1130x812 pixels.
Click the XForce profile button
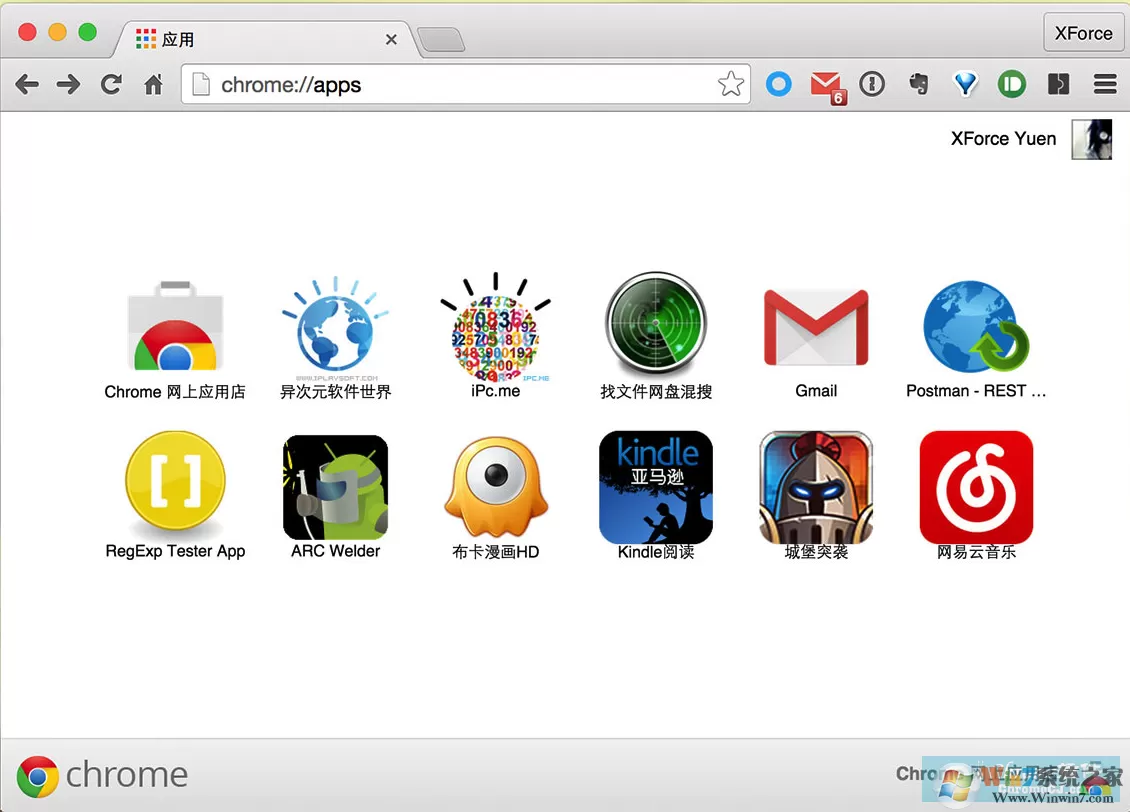tap(1083, 33)
